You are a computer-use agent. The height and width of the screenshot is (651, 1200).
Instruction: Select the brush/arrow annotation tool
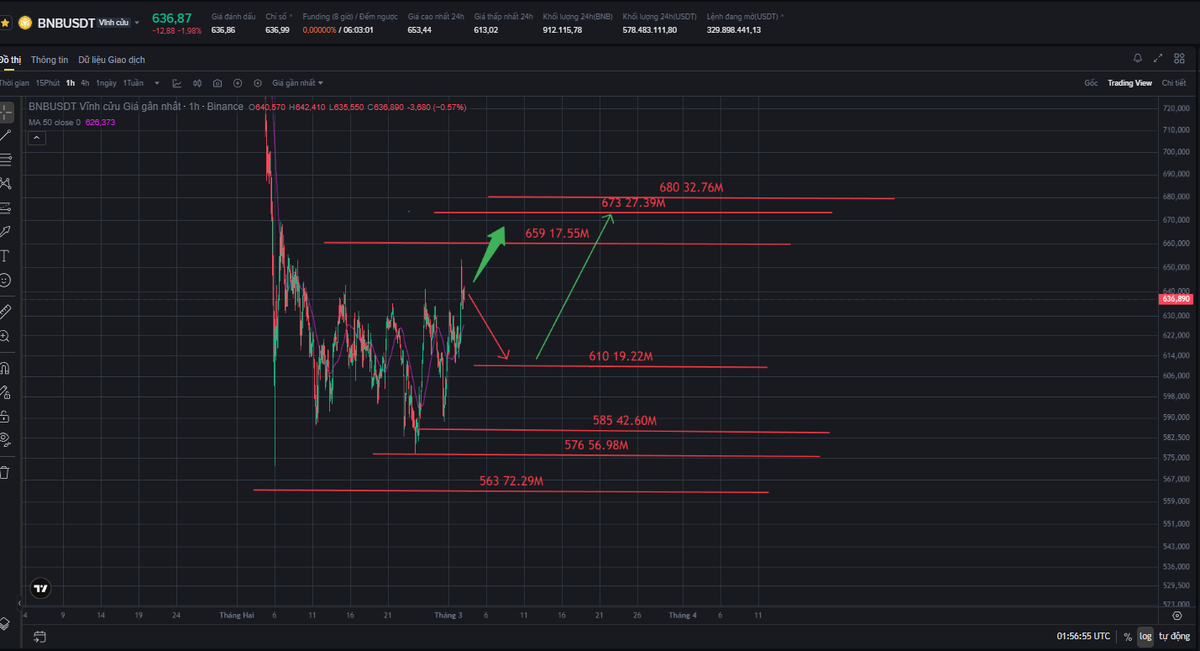tap(5, 231)
